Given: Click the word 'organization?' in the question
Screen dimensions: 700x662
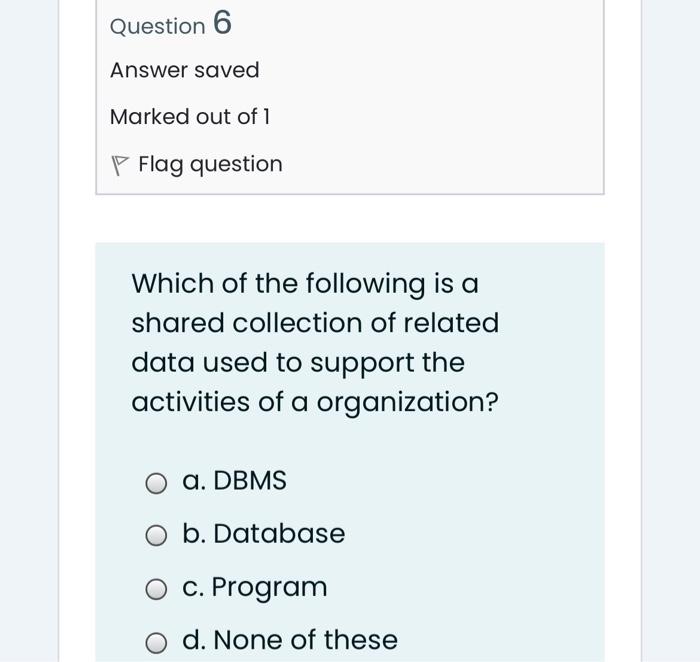Looking at the screenshot, I should tap(407, 402).
